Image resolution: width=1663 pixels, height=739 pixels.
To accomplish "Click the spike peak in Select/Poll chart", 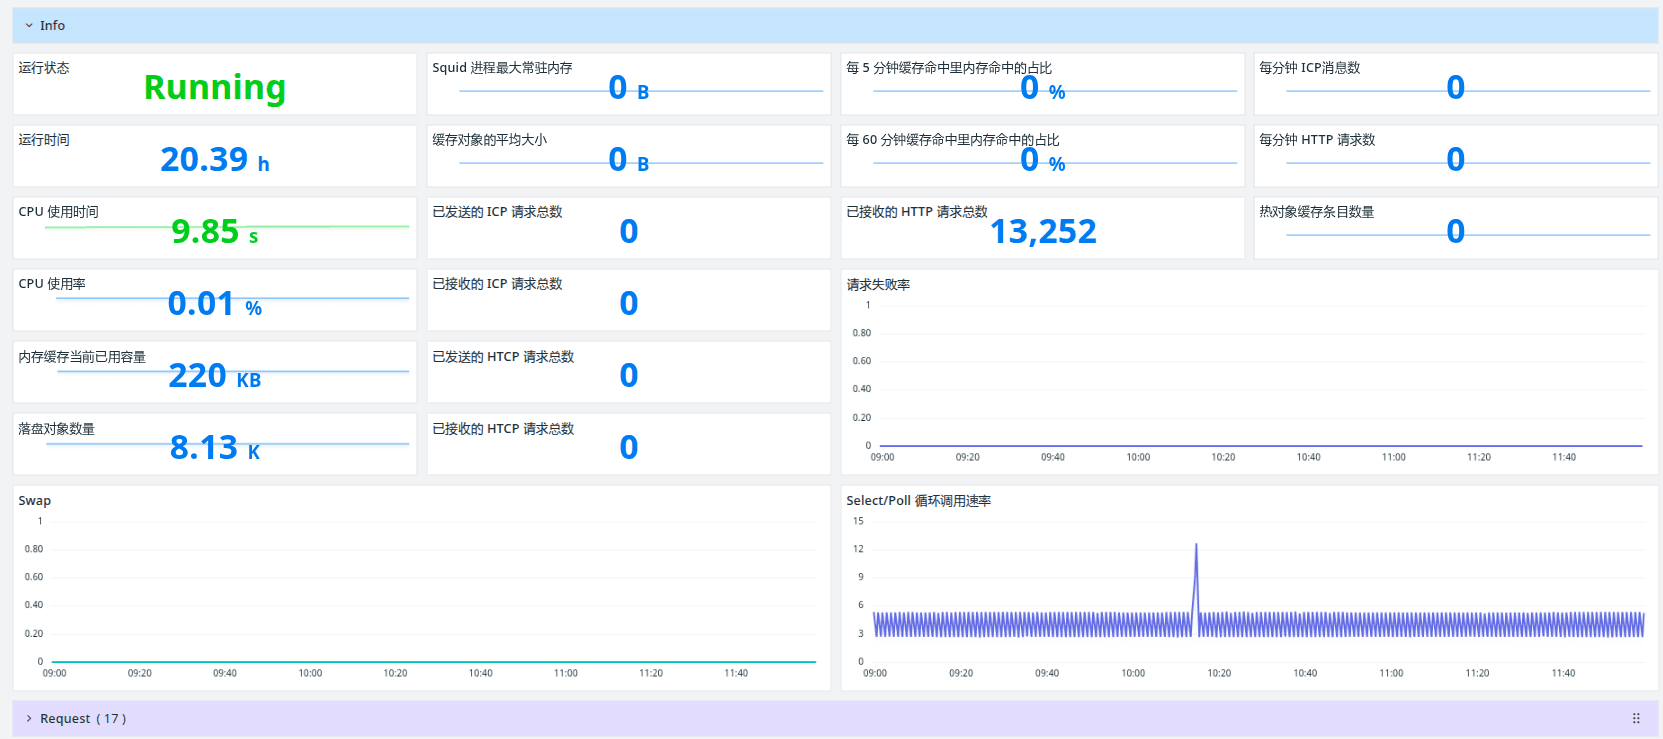I will click(1196, 545).
